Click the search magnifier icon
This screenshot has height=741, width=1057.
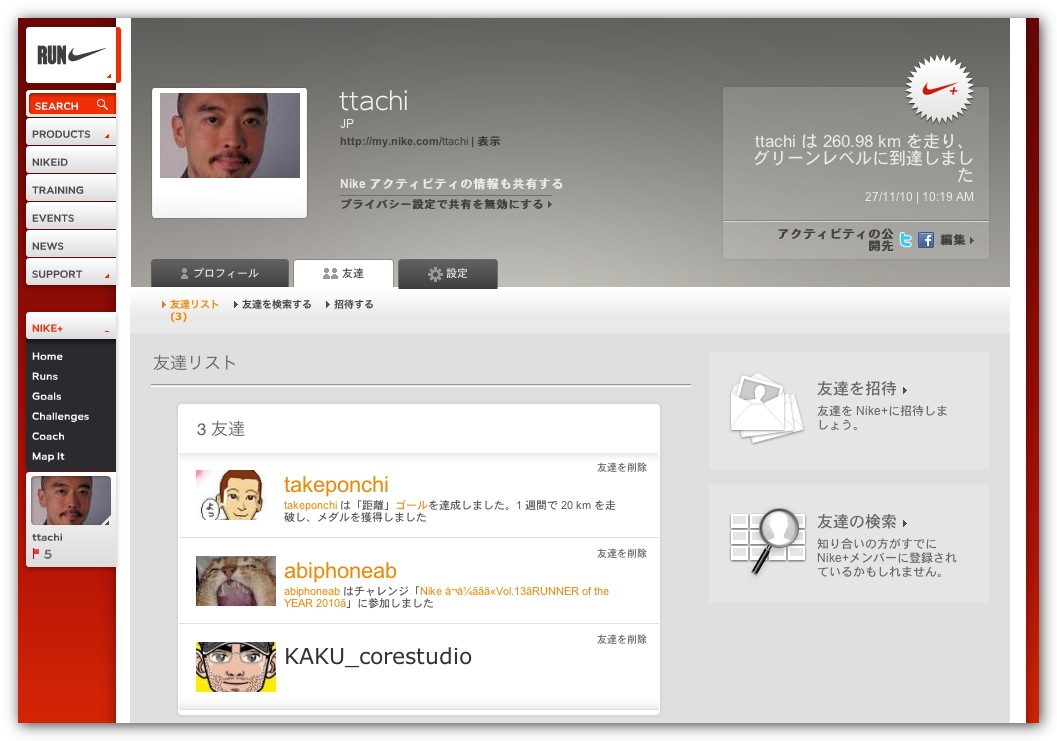[102, 105]
